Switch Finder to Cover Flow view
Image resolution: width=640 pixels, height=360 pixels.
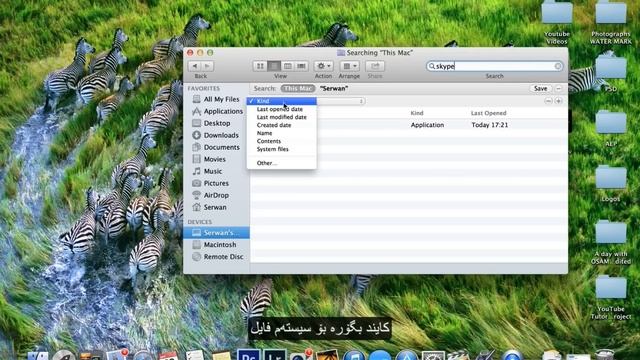pyautogui.click(x=301, y=66)
